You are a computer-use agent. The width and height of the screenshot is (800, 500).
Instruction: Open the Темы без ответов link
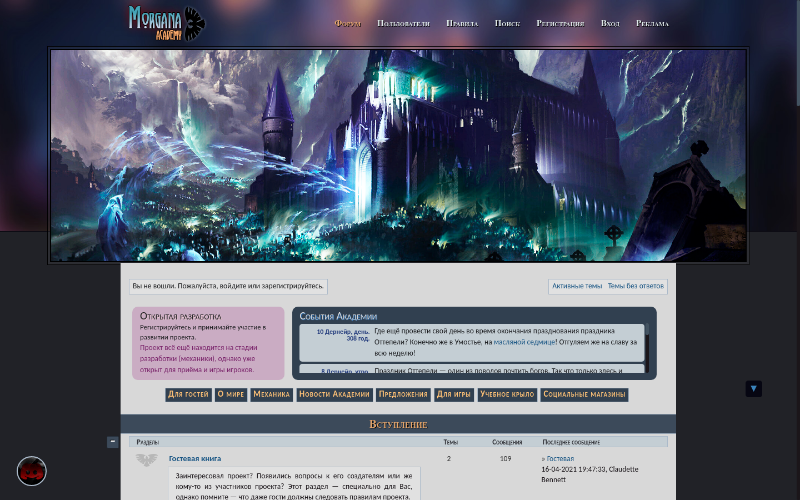[x=635, y=286]
